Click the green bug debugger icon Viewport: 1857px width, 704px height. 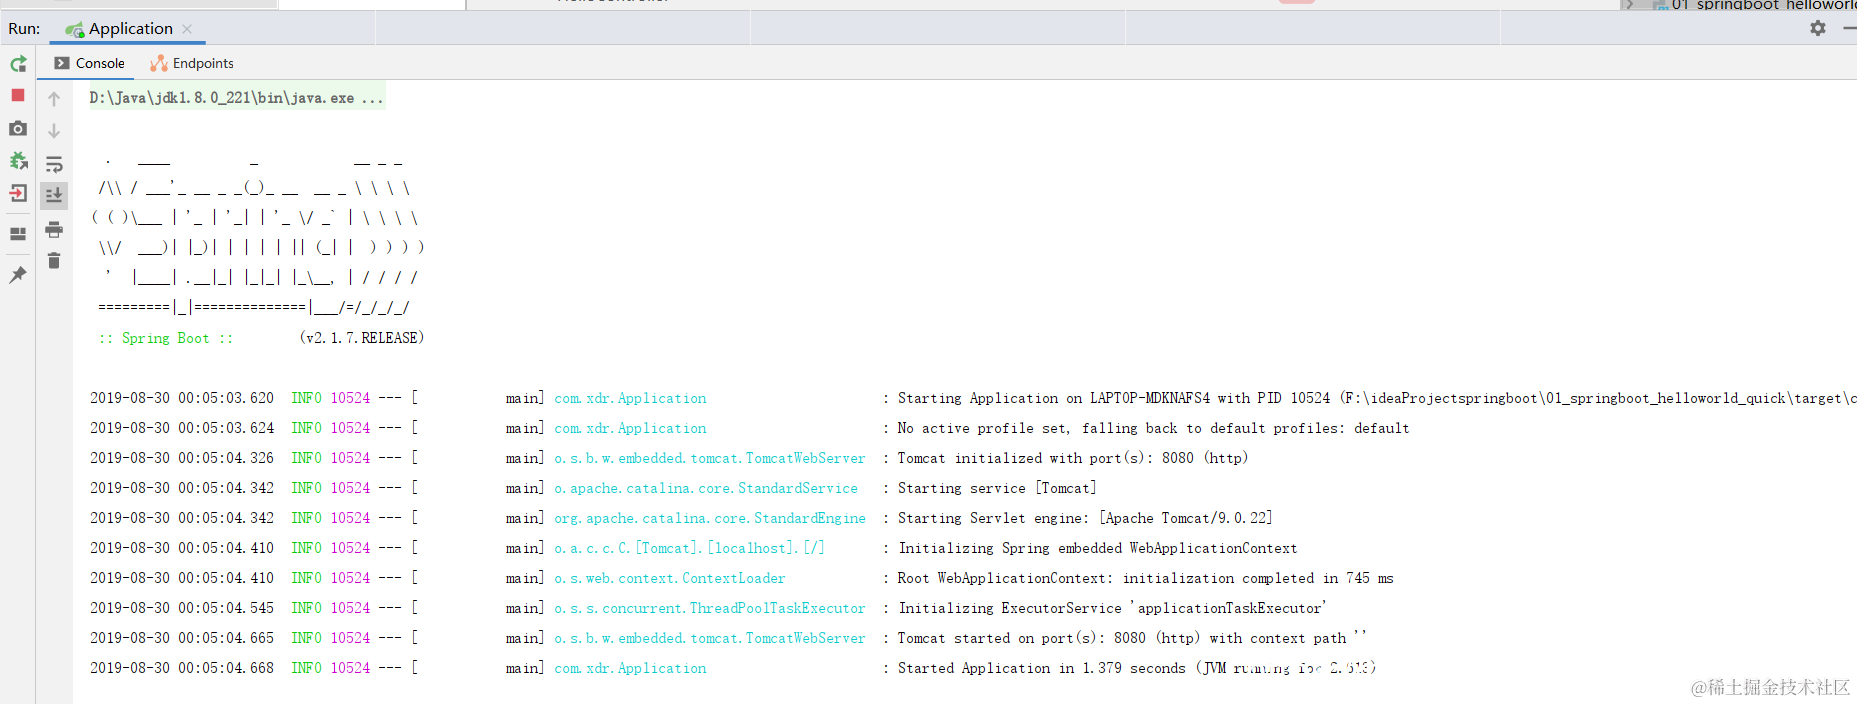pos(18,160)
